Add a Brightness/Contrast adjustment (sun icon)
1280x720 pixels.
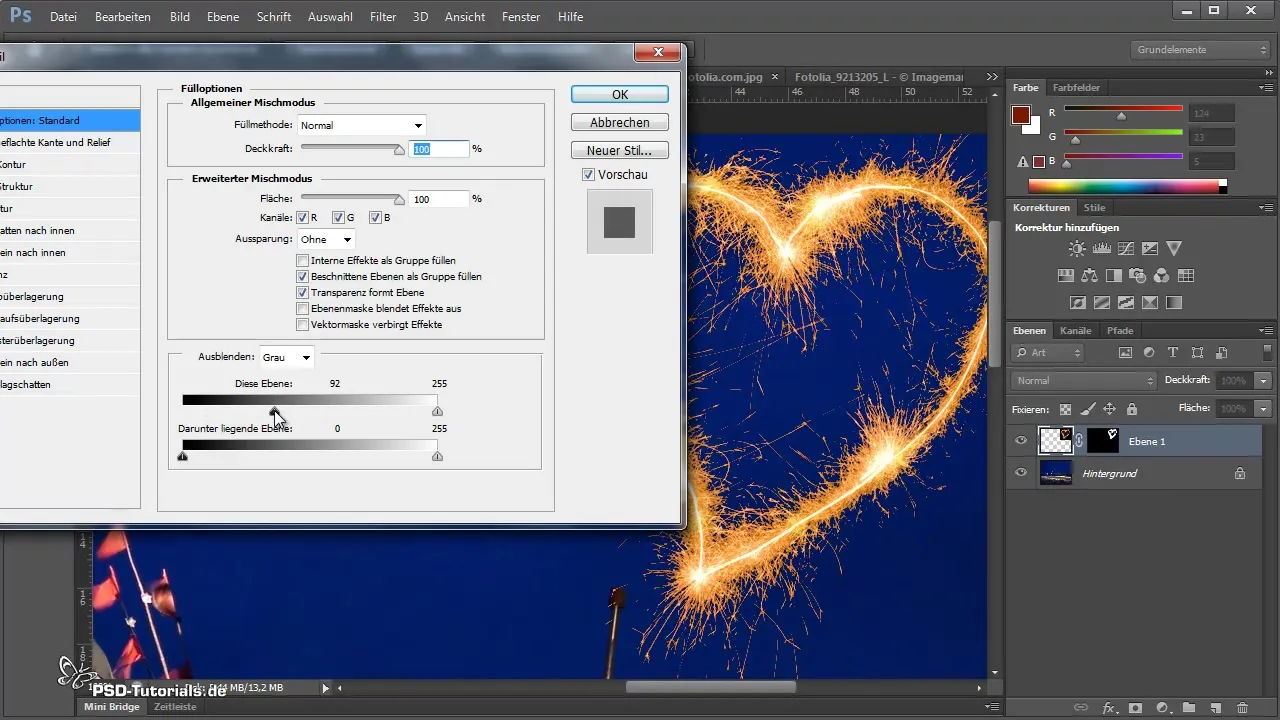[1077, 249]
